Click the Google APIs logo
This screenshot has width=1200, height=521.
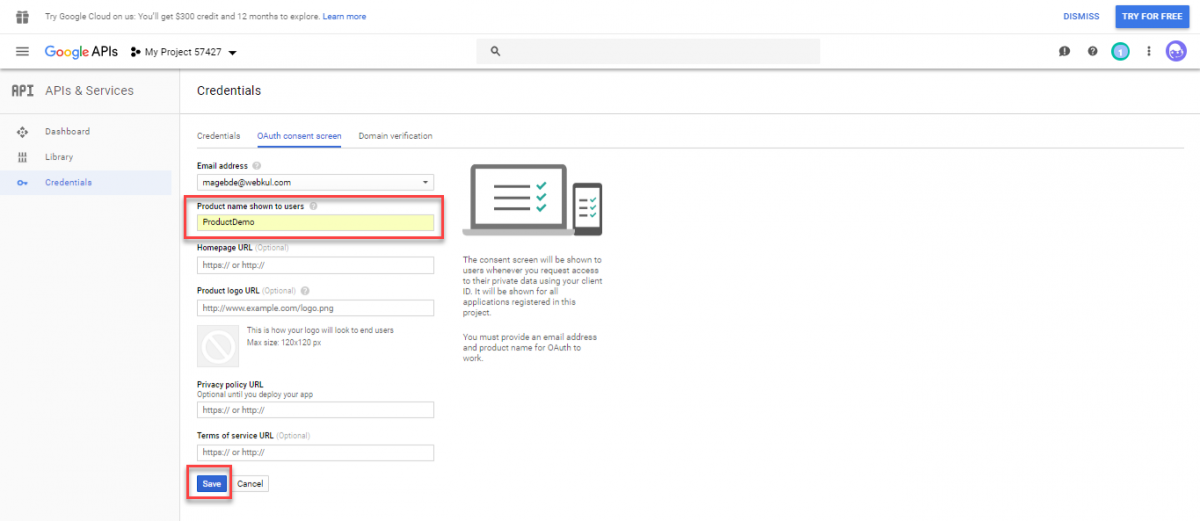(x=81, y=51)
